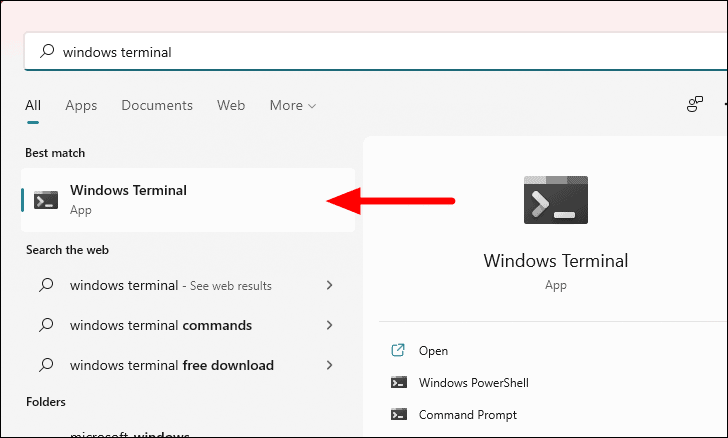This screenshot has height=438, width=728.
Task: Expand the More dropdown filter
Action: tap(293, 105)
